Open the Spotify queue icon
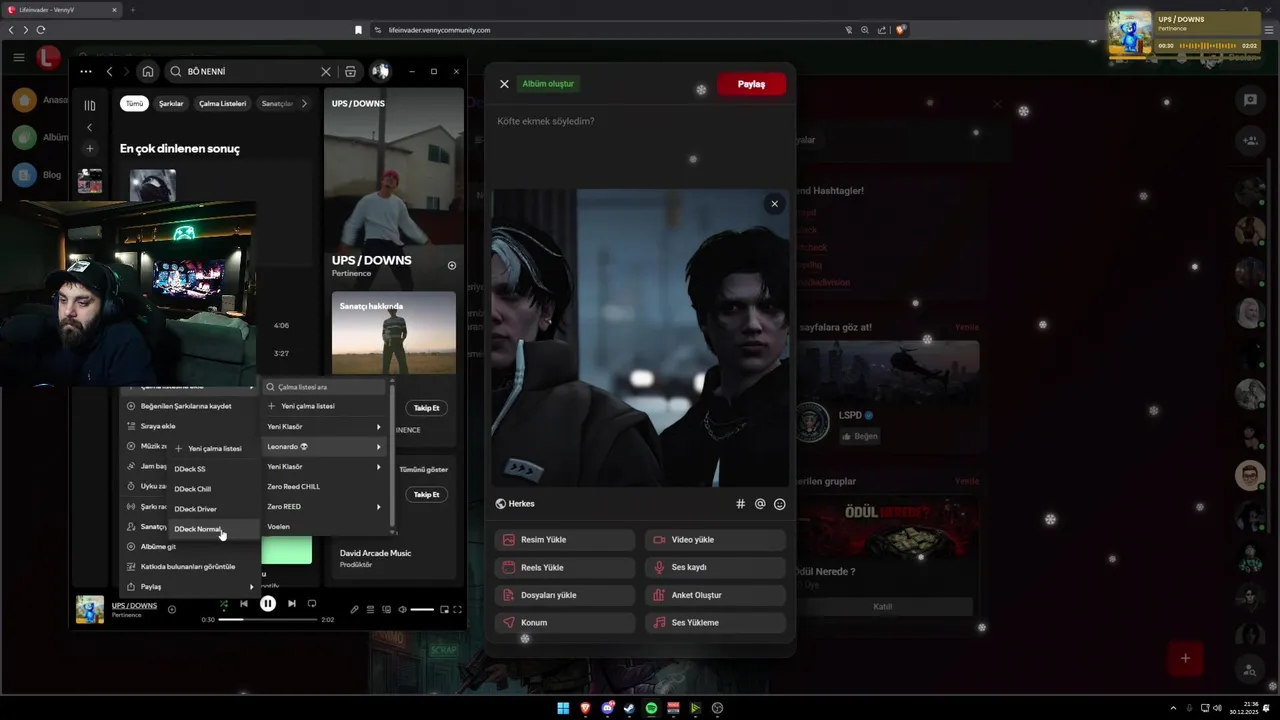The height and width of the screenshot is (720, 1280). (370, 609)
